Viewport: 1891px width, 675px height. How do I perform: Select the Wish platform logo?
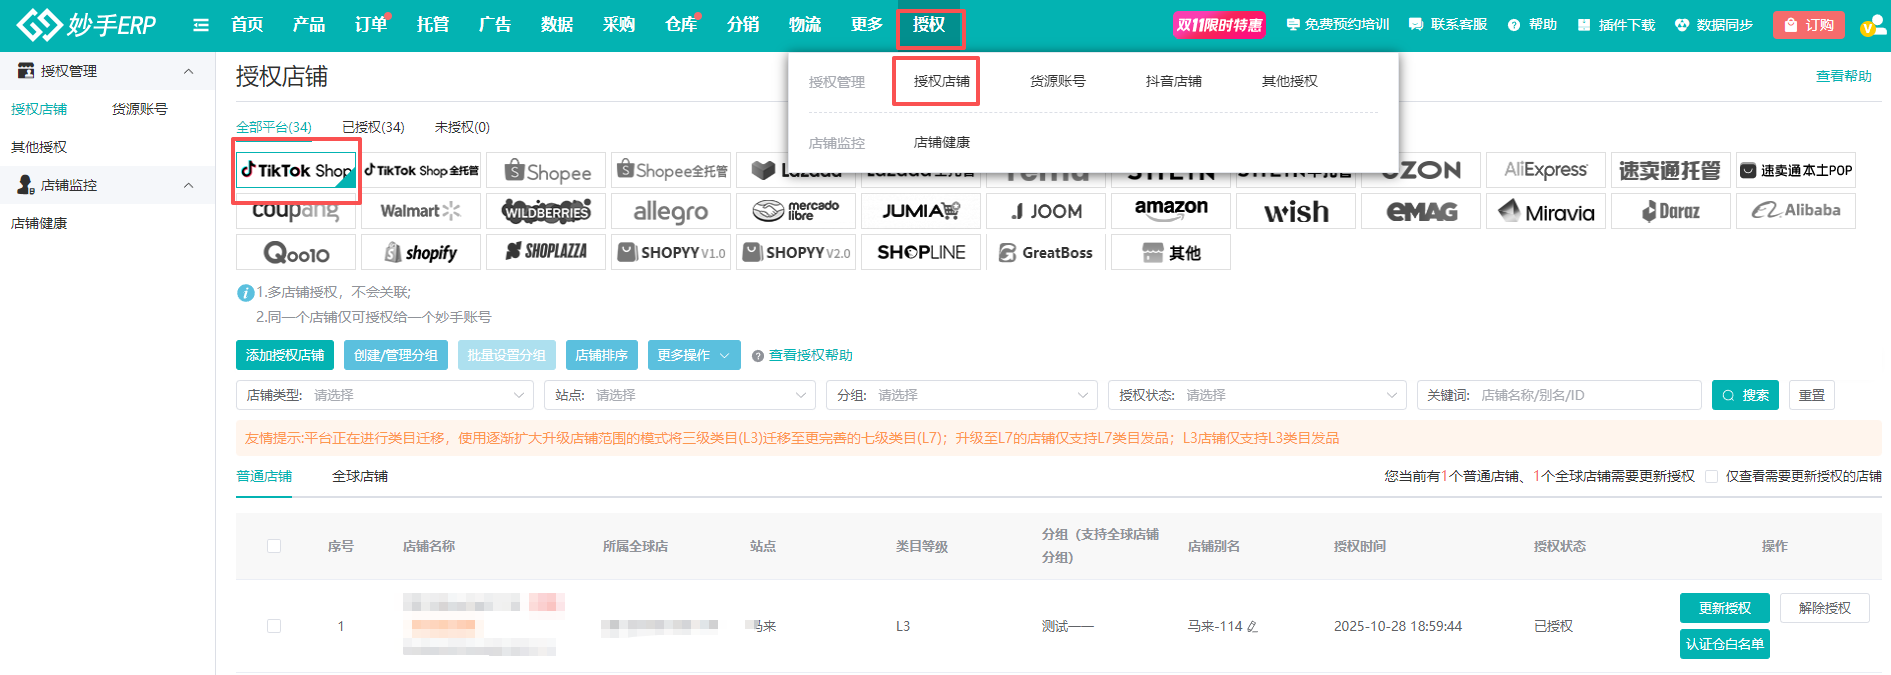coord(1295,211)
